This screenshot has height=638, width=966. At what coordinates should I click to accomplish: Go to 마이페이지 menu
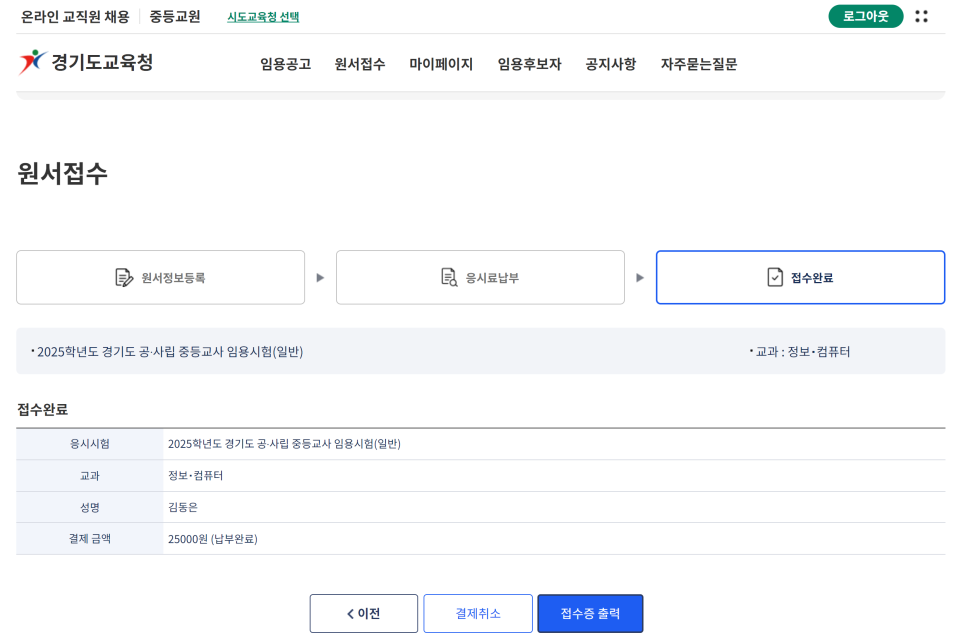click(x=441, y=64)
